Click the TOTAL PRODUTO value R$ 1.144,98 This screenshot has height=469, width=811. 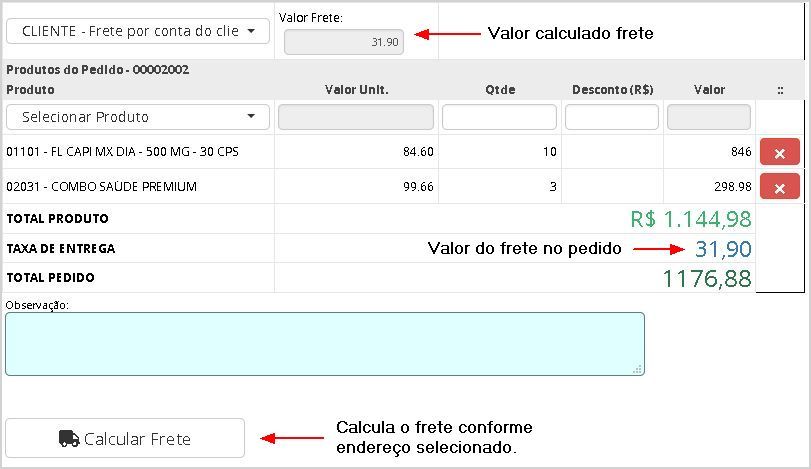(691, 218)
